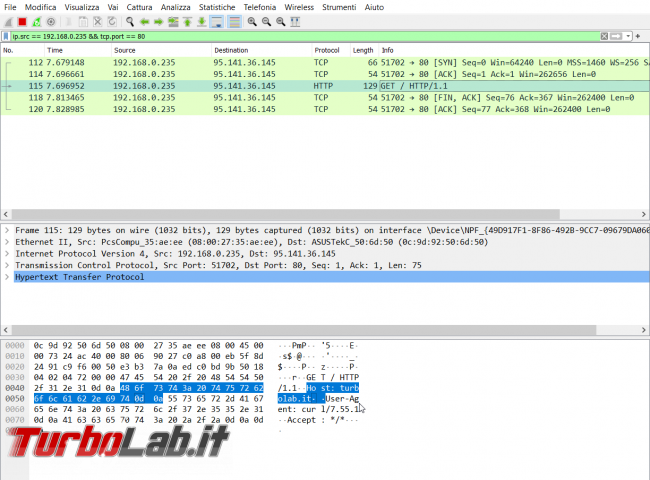Viewport: 650px width, 480px height.
Task: Open the Cattura menu
Action: point(139,7)
